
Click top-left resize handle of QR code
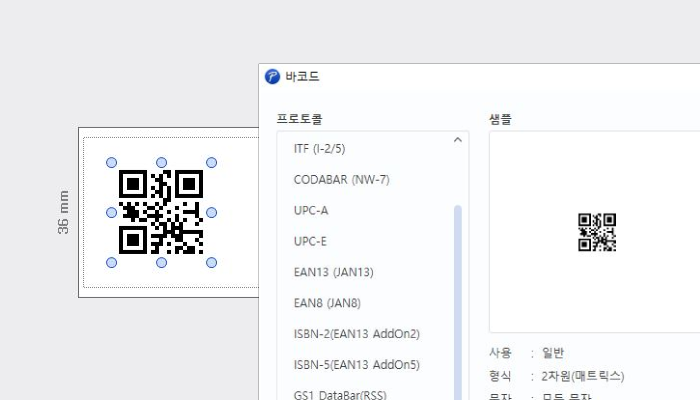click(x=112, y=162)
